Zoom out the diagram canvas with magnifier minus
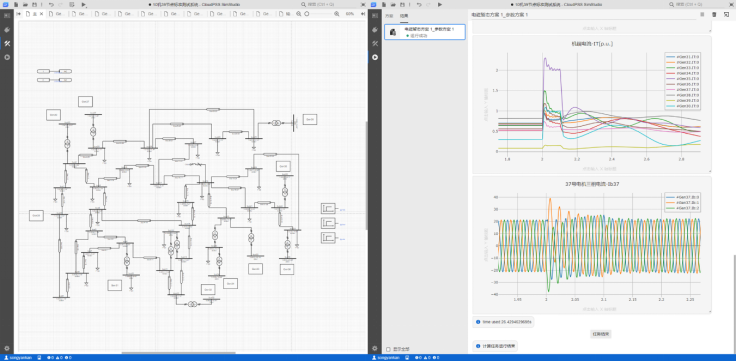 [x=299, y=14]
